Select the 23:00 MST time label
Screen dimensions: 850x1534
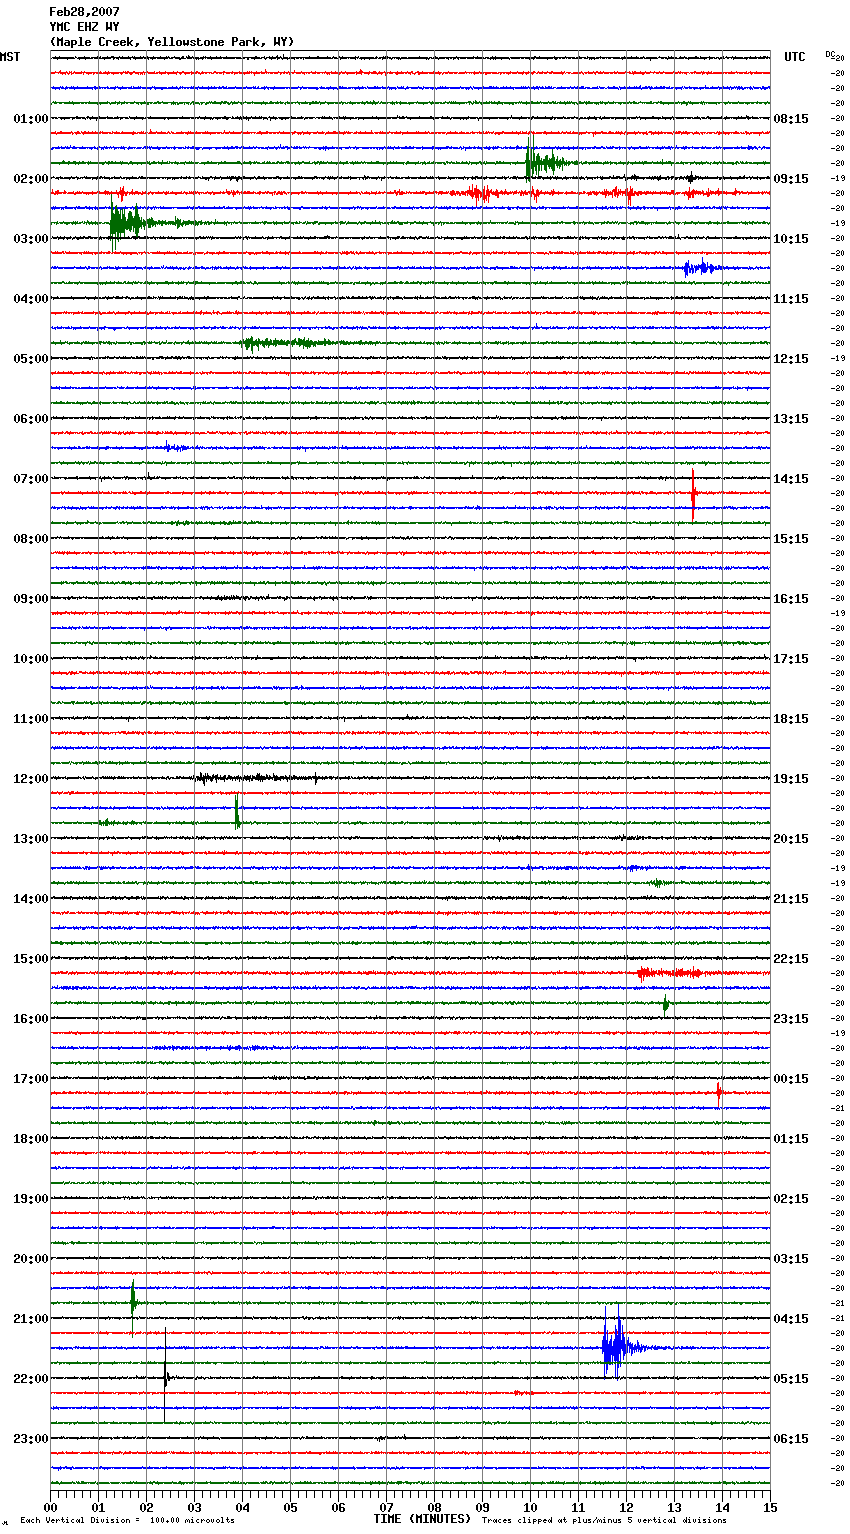coord(31,1439)
